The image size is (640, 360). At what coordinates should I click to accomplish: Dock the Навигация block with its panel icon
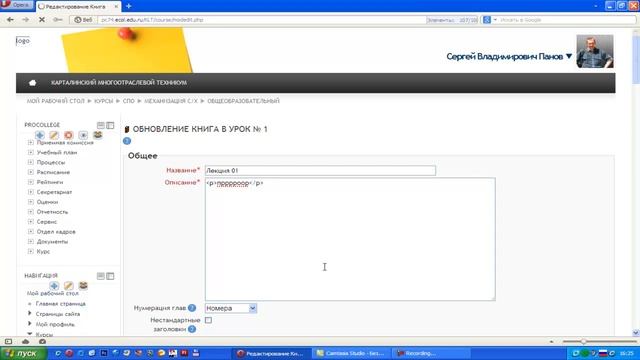pos(110,276)
